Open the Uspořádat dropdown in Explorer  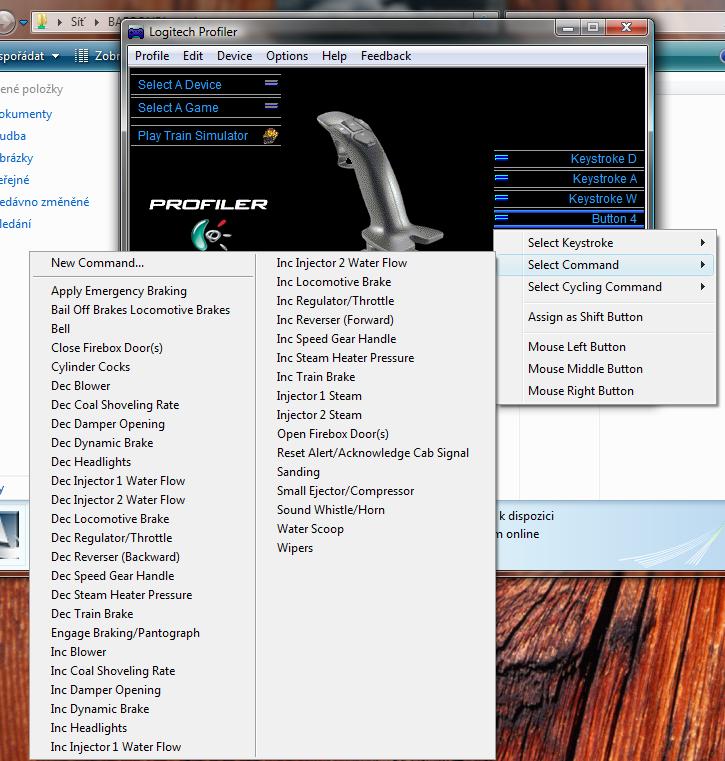(x=29, y=56)
